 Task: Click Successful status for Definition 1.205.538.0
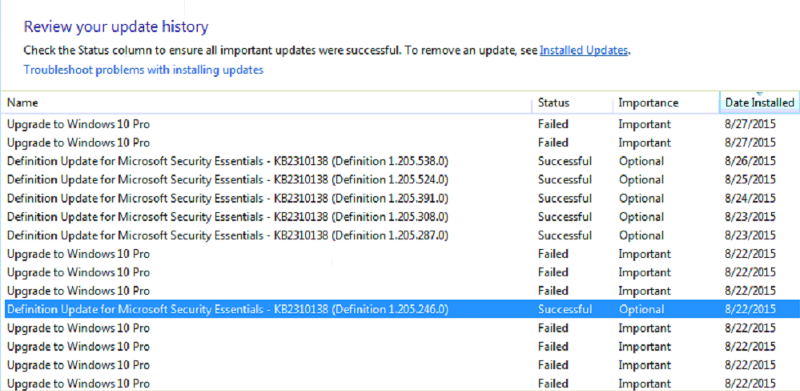[x=565, y=161]
